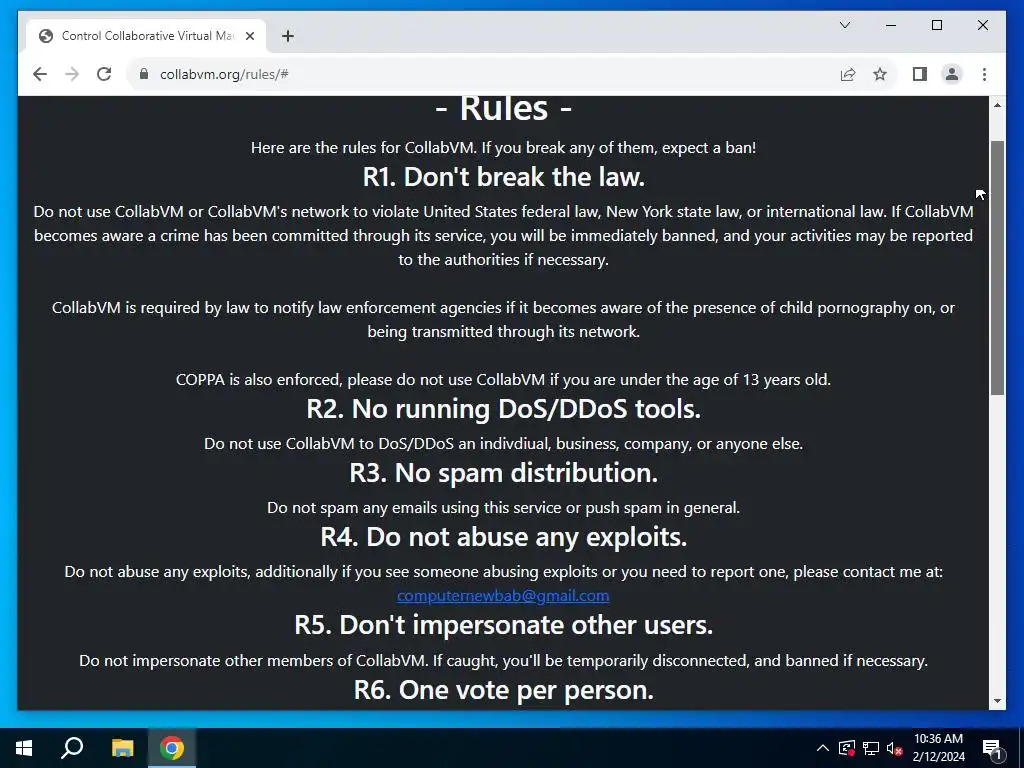The image size is (1024, 768).
Task: Open the Chrome profile menu
Action: pos(952,74)
